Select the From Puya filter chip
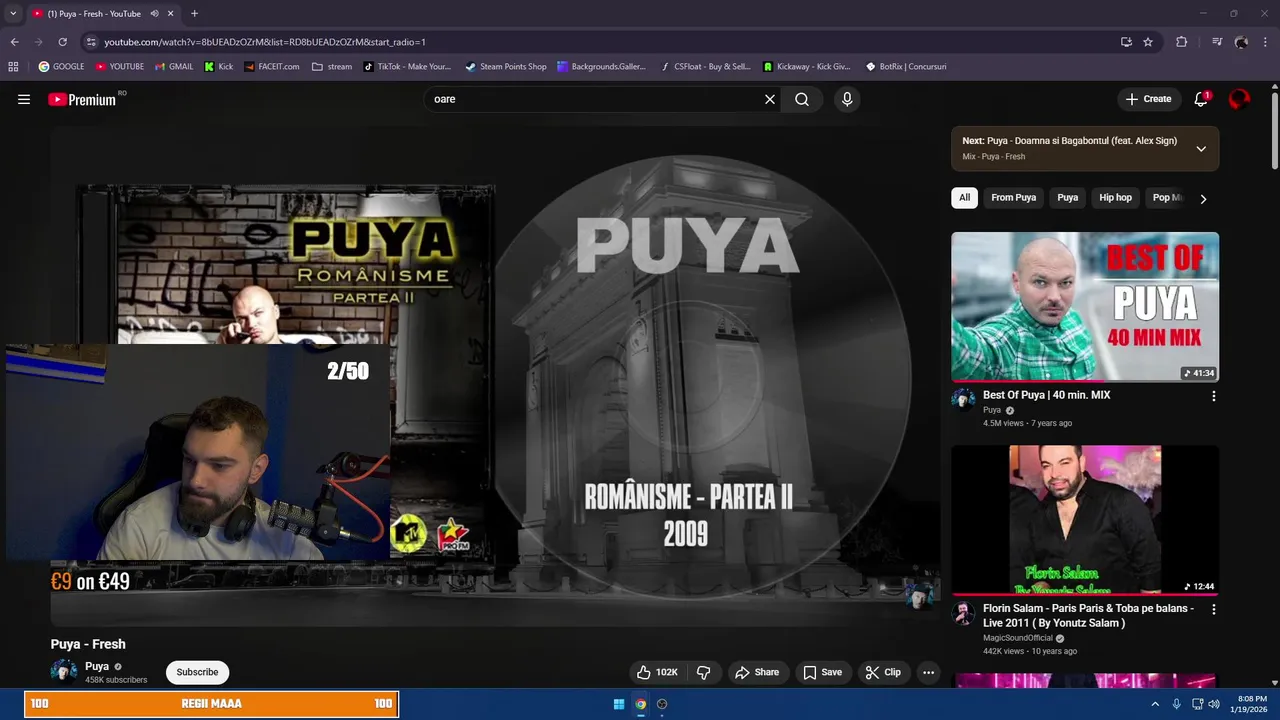Viewport: 1280px width, 720px height. [1013, 198]
